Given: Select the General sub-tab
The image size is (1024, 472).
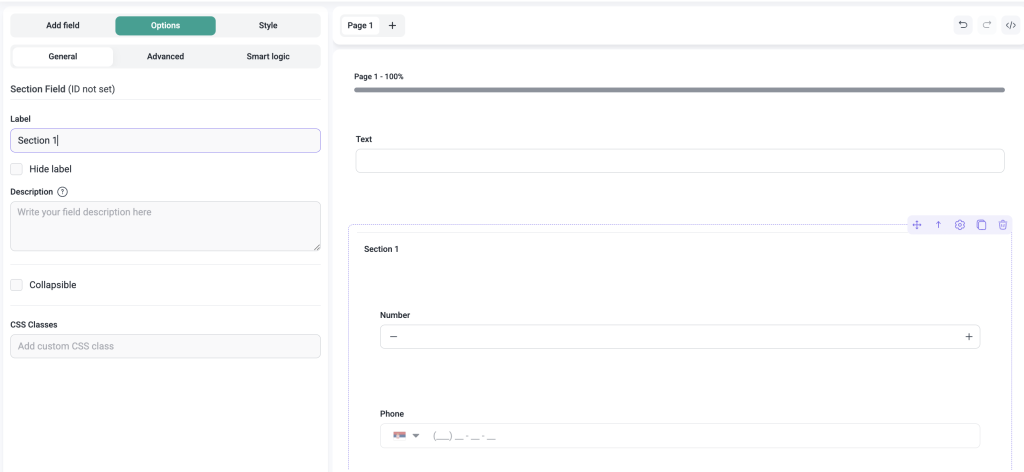Looking at the screenshot, I should (63, 57).
